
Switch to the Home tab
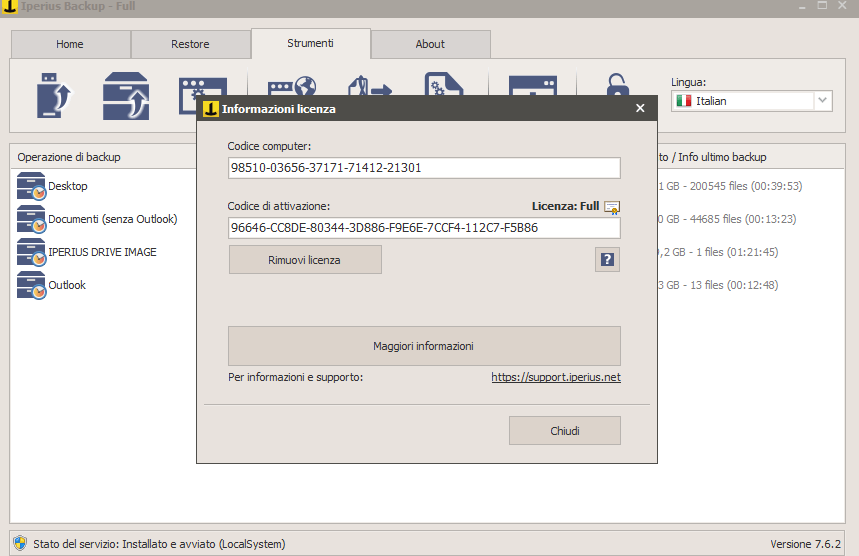pos(70,44)
